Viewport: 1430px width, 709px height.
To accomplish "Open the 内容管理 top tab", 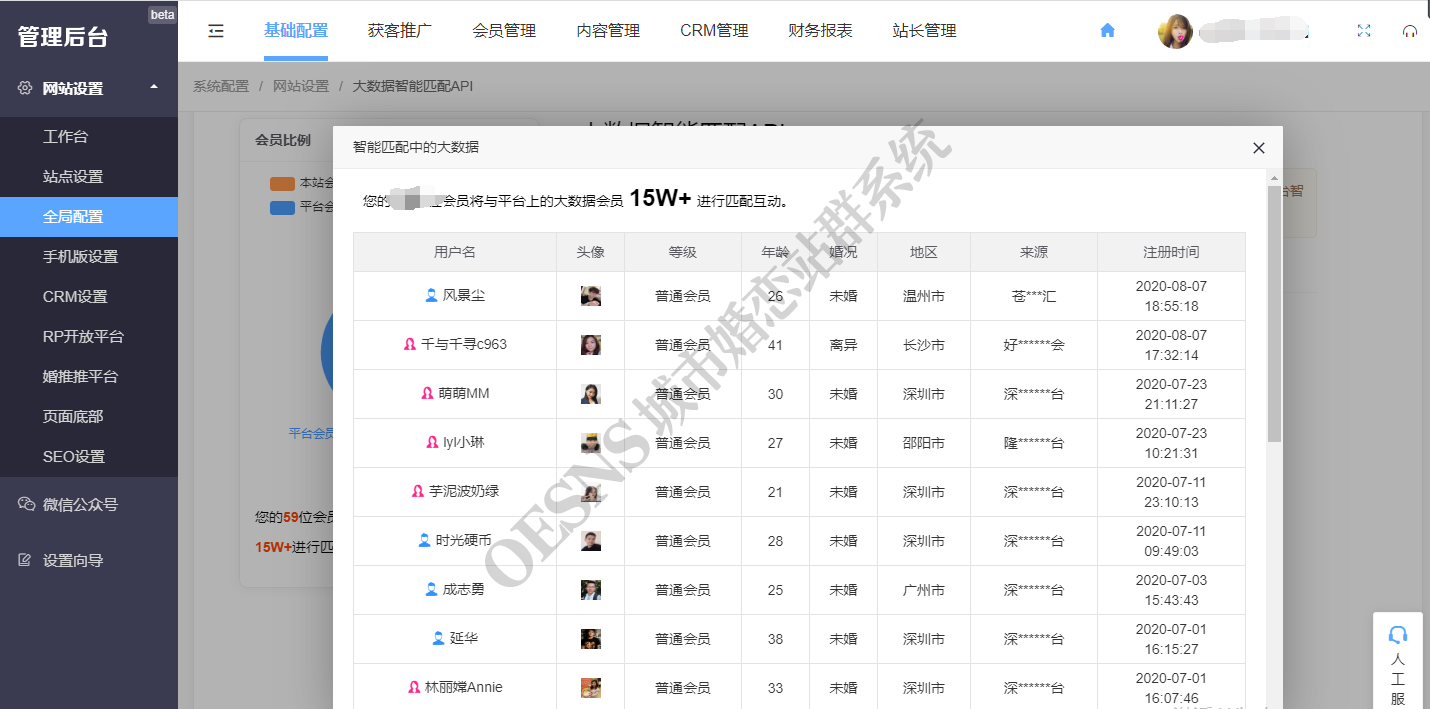I will (608, 31).
